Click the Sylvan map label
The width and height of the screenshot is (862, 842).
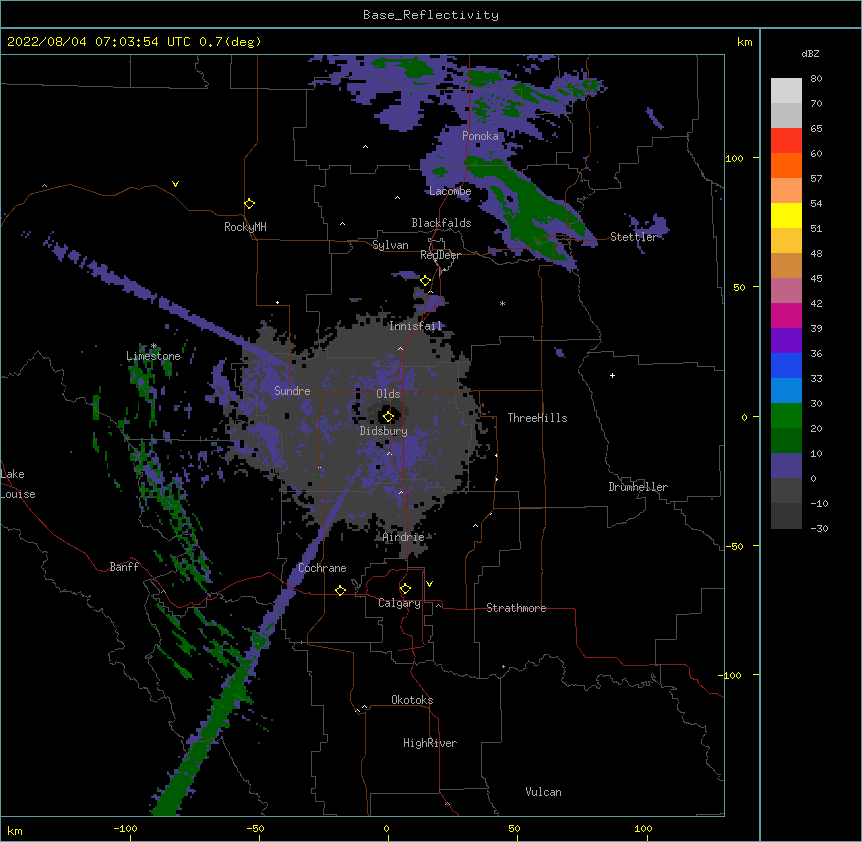(x=390, y=245)
